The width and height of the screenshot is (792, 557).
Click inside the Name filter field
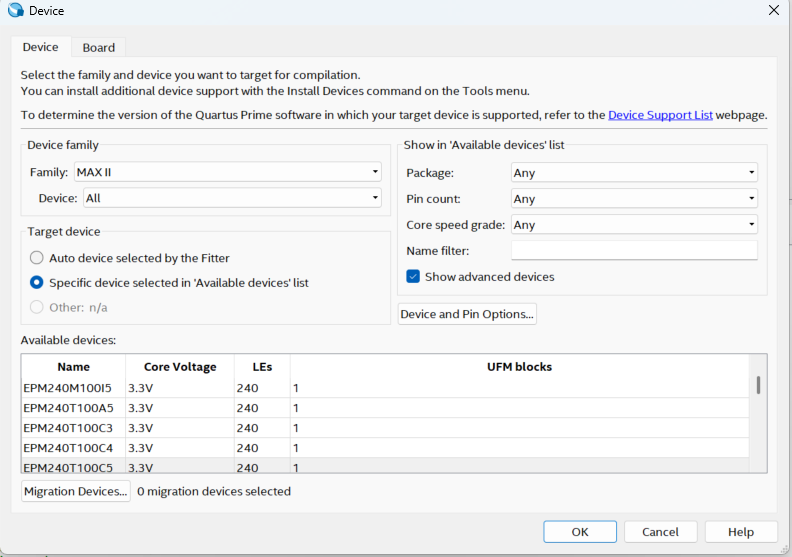pyautogui.click(x=634, y=250)
